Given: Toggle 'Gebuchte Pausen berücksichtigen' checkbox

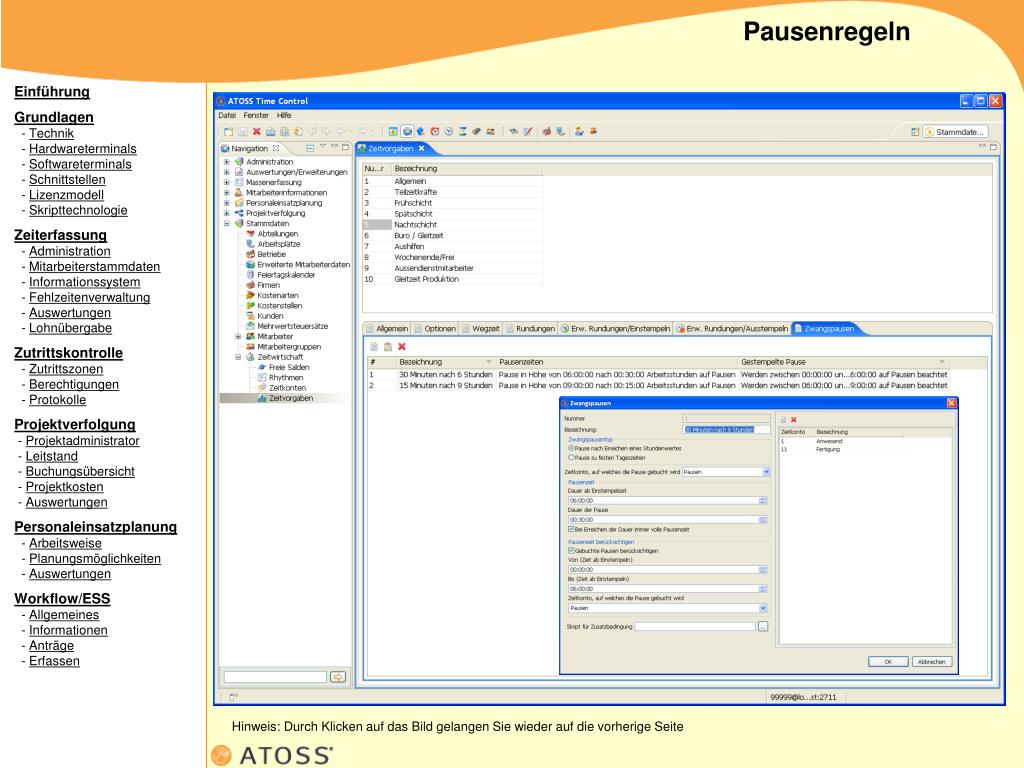Looking at the screenshot, I should pyautogui.click(x=571, y=551).
